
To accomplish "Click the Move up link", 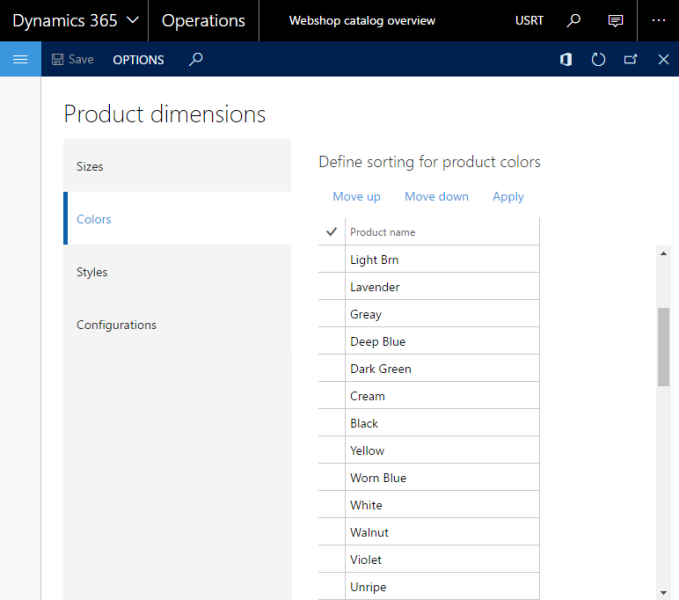I will (356, 197).
